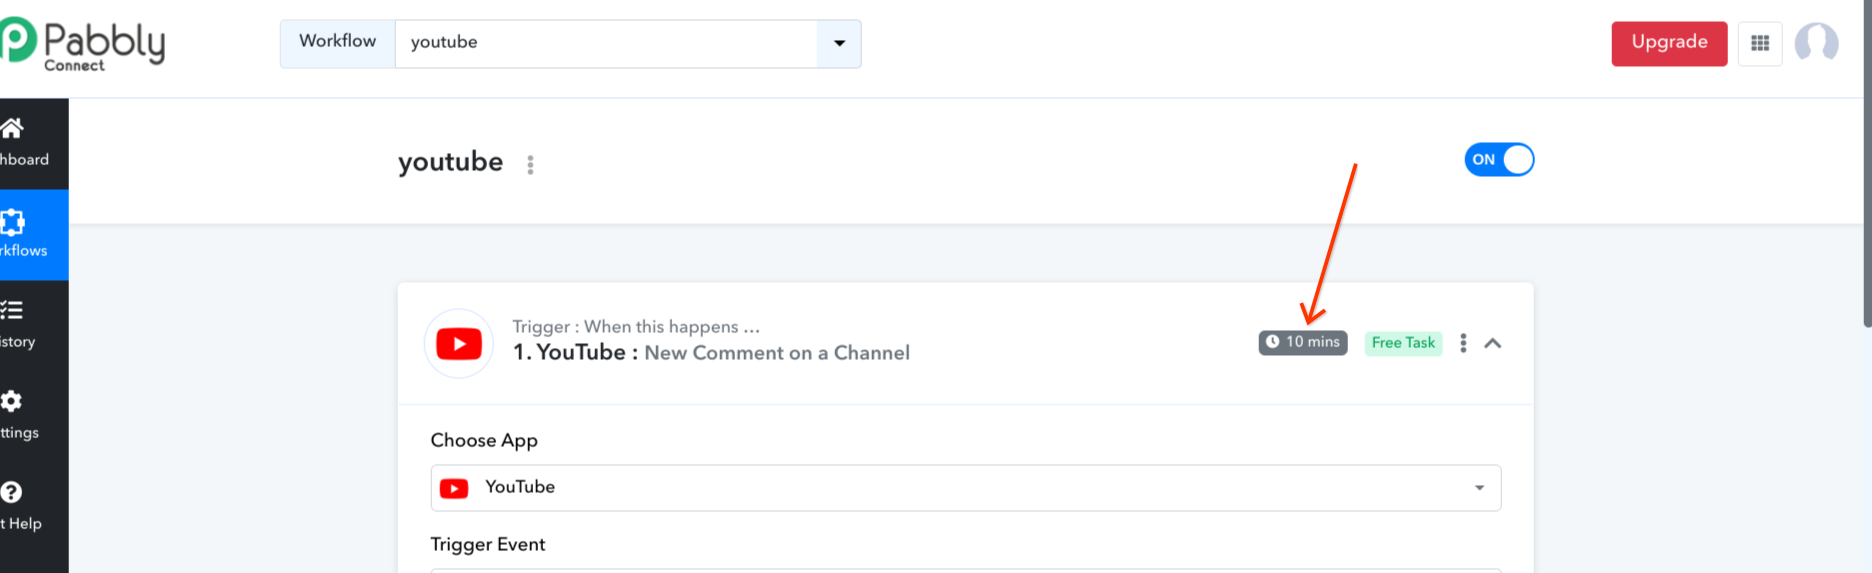Turn off the workflow ON toggle

pyautogui.click(x=1499, y=160)
